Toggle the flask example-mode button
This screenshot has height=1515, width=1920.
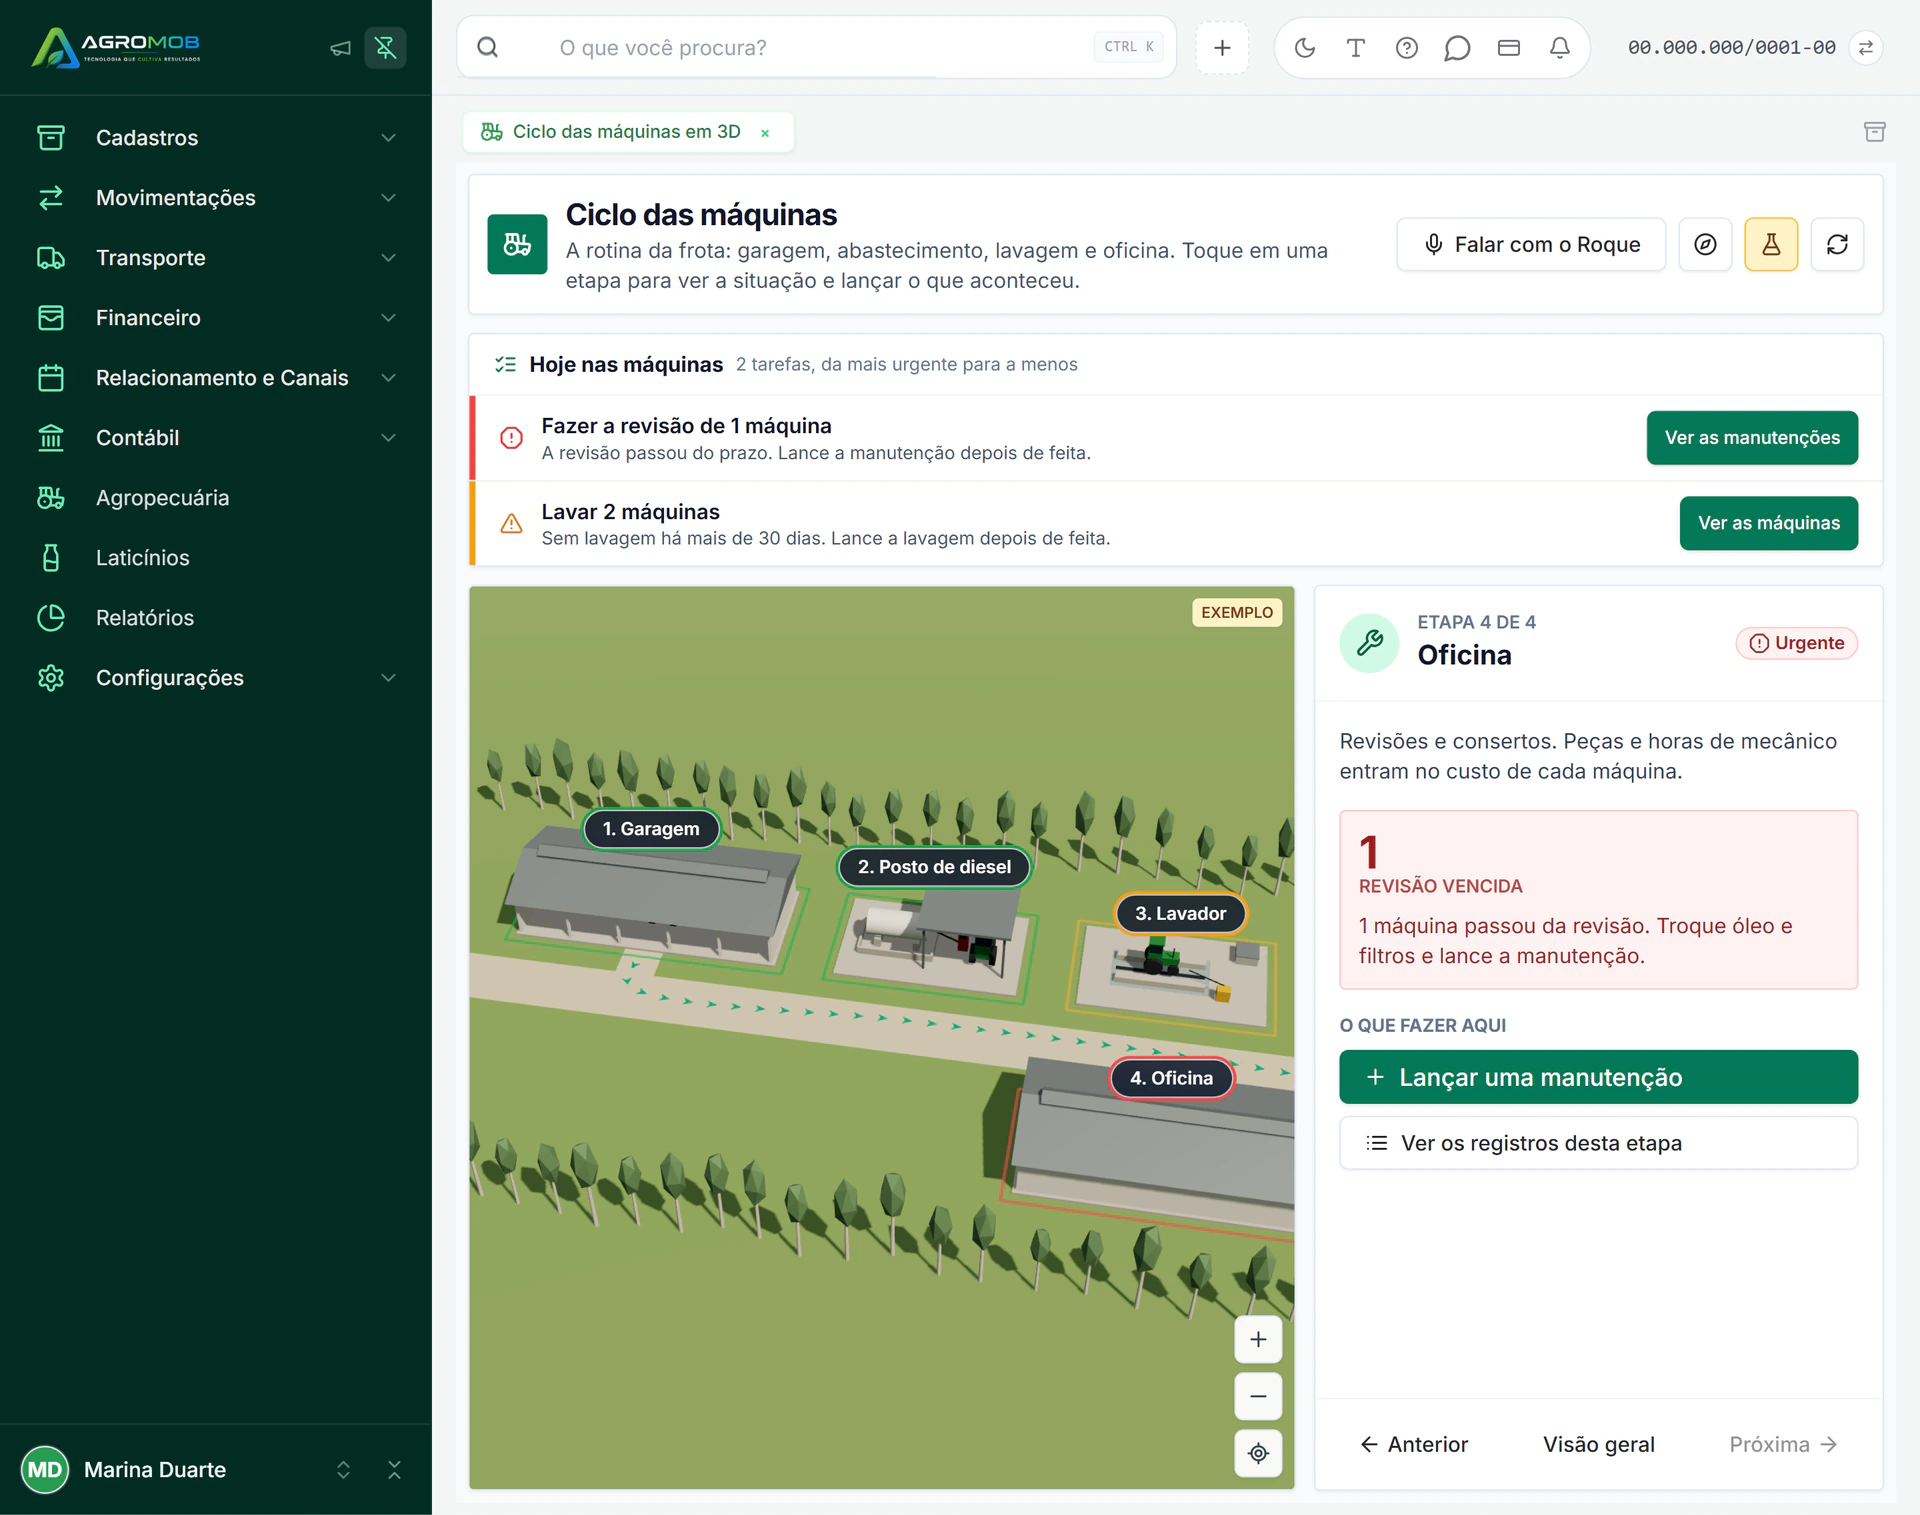coord(1771,244)
